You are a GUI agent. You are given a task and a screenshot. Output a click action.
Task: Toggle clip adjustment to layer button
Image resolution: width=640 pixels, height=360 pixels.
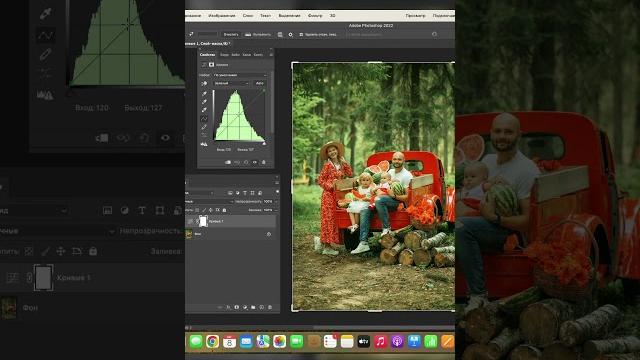pos(228,162)
